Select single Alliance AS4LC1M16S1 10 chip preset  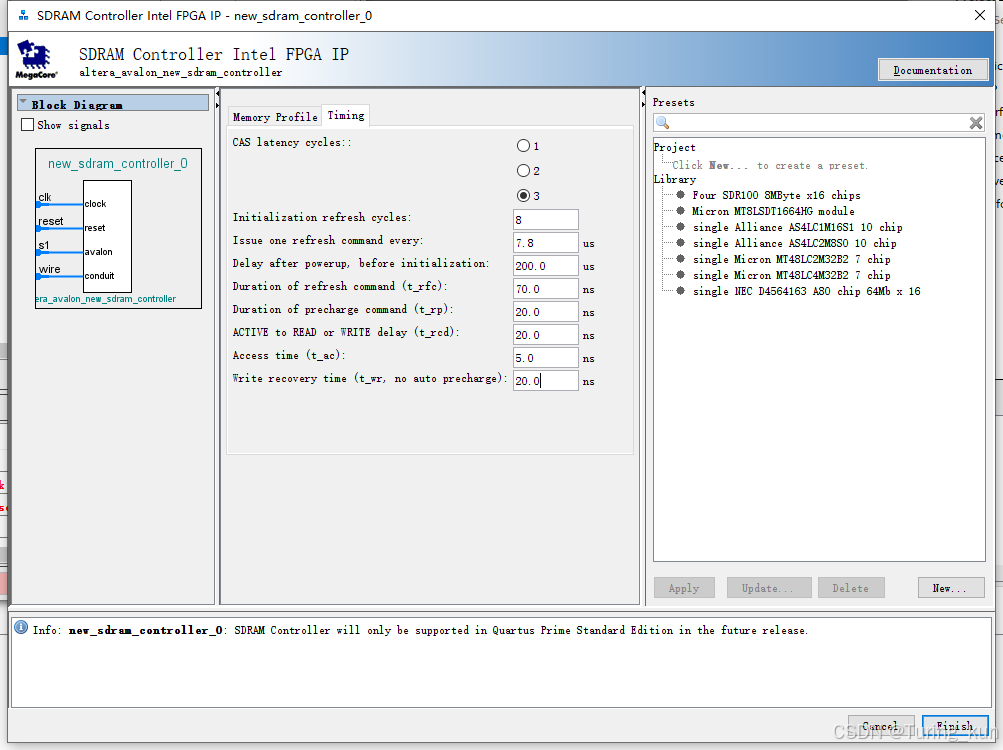click(x=797, y=227)
